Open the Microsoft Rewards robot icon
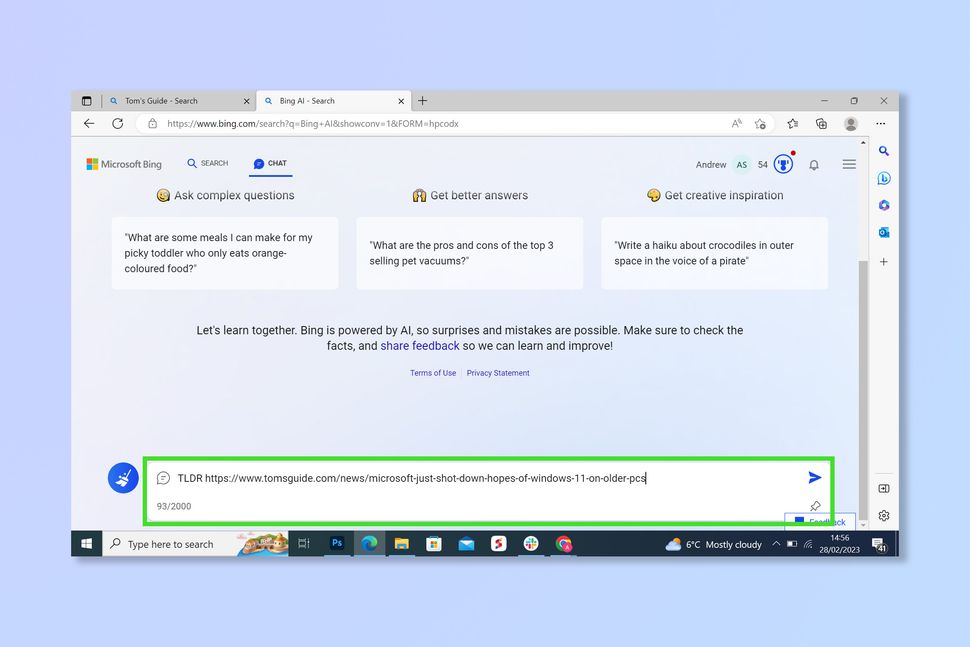Image resolution: width=970 pixels, height=647 pixels. click(783, 163)
